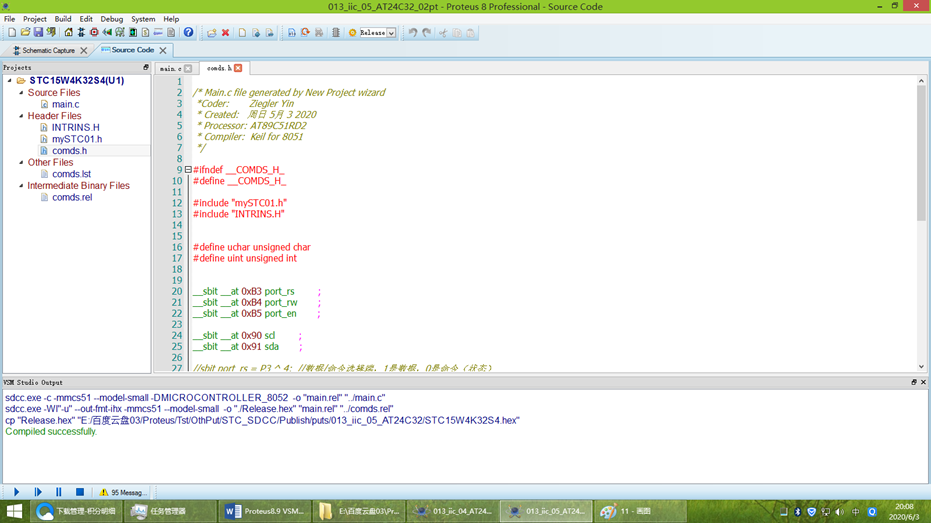
Task: Remove the project with the red X icon
Action: [x=226, y=33]
